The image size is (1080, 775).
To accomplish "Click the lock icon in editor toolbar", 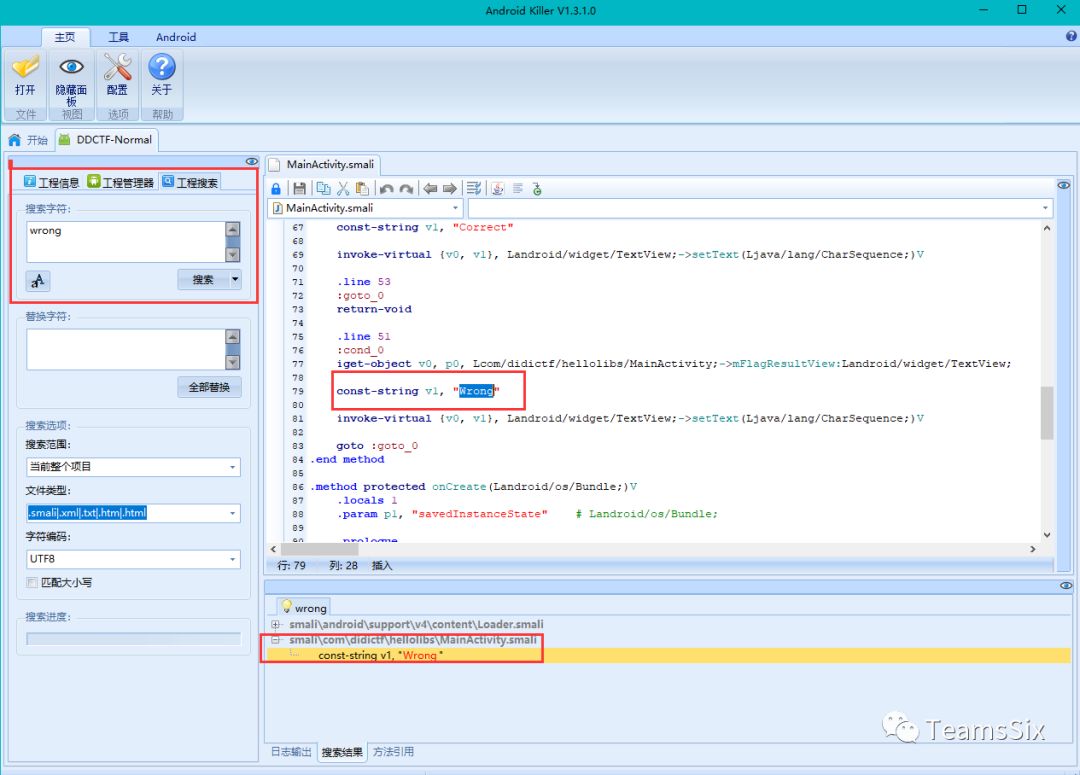I will pyautogui.click(x=276, y=189).
